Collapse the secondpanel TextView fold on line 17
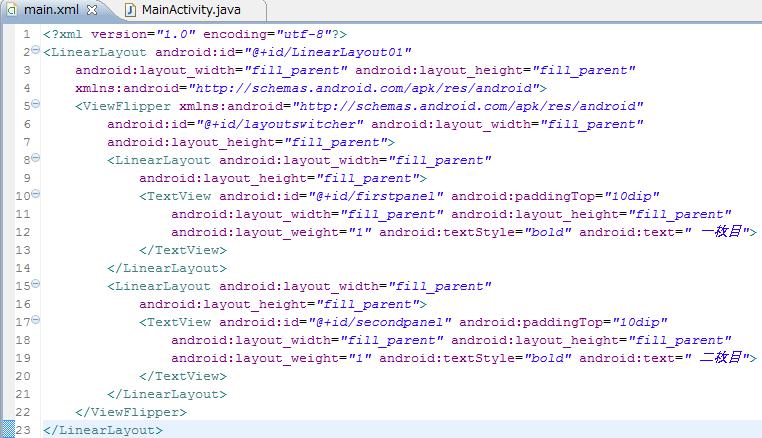Screen dimensions: 762x438 pos(36,322)
